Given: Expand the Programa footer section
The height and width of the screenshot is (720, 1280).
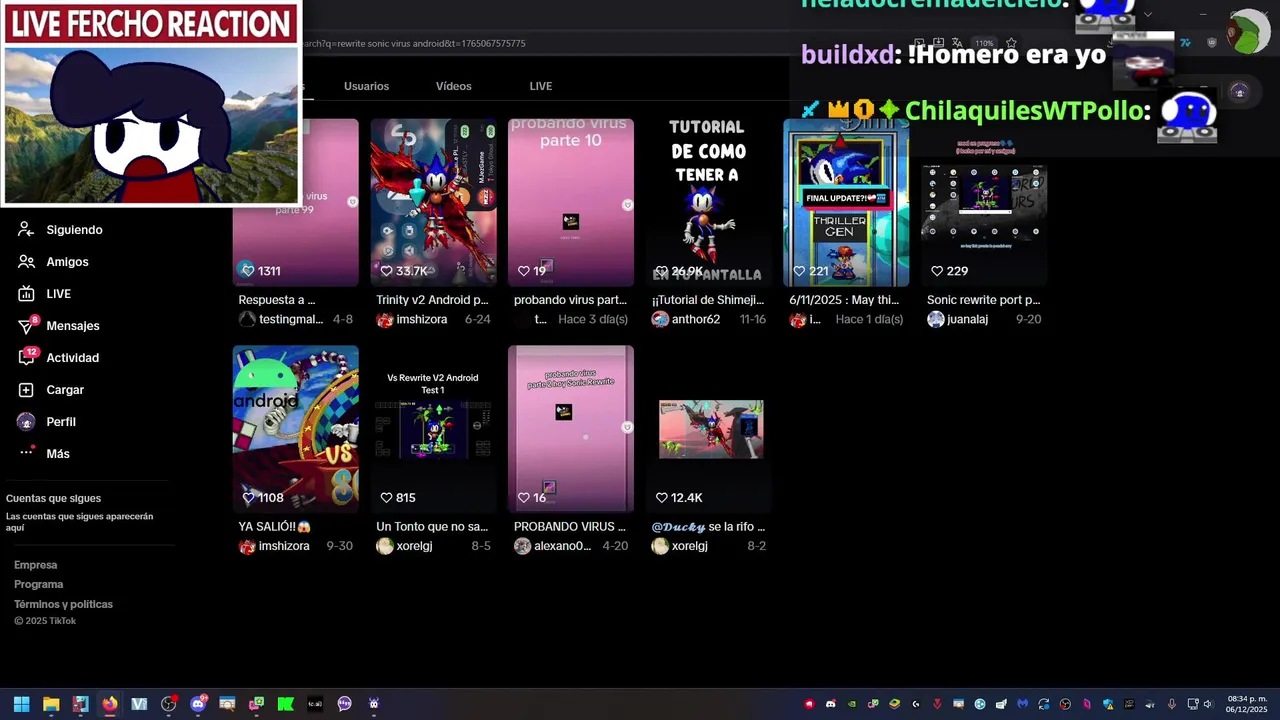Looking at the screenshot, I should [x=39, y=584].
